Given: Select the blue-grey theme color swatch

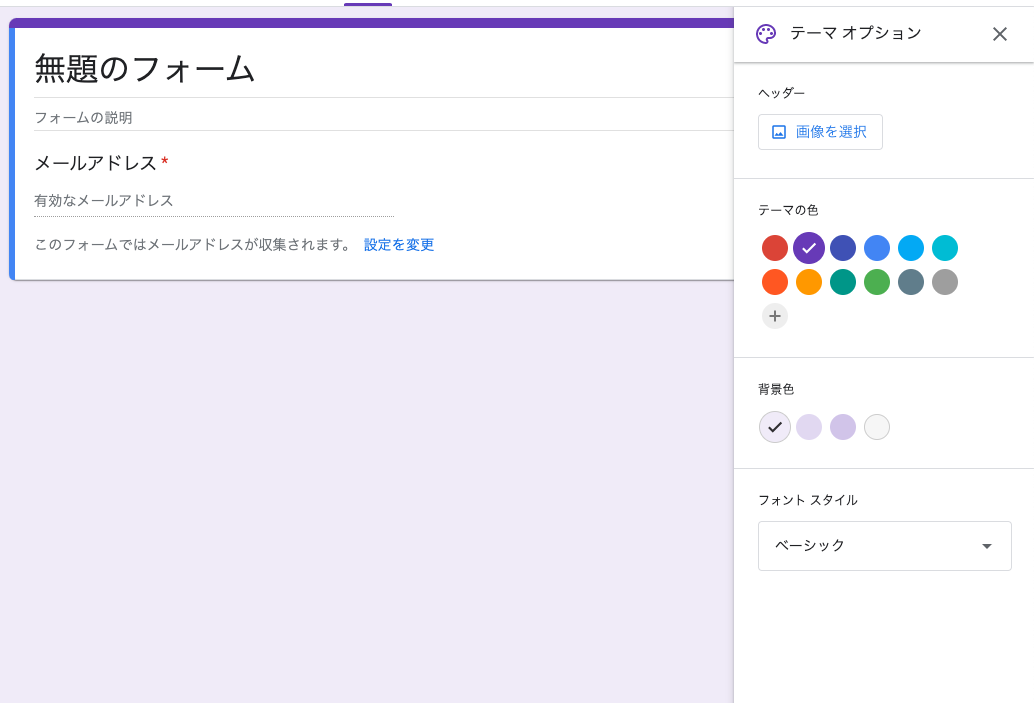Looking at the screenshot, I should [x=911, y=282].
